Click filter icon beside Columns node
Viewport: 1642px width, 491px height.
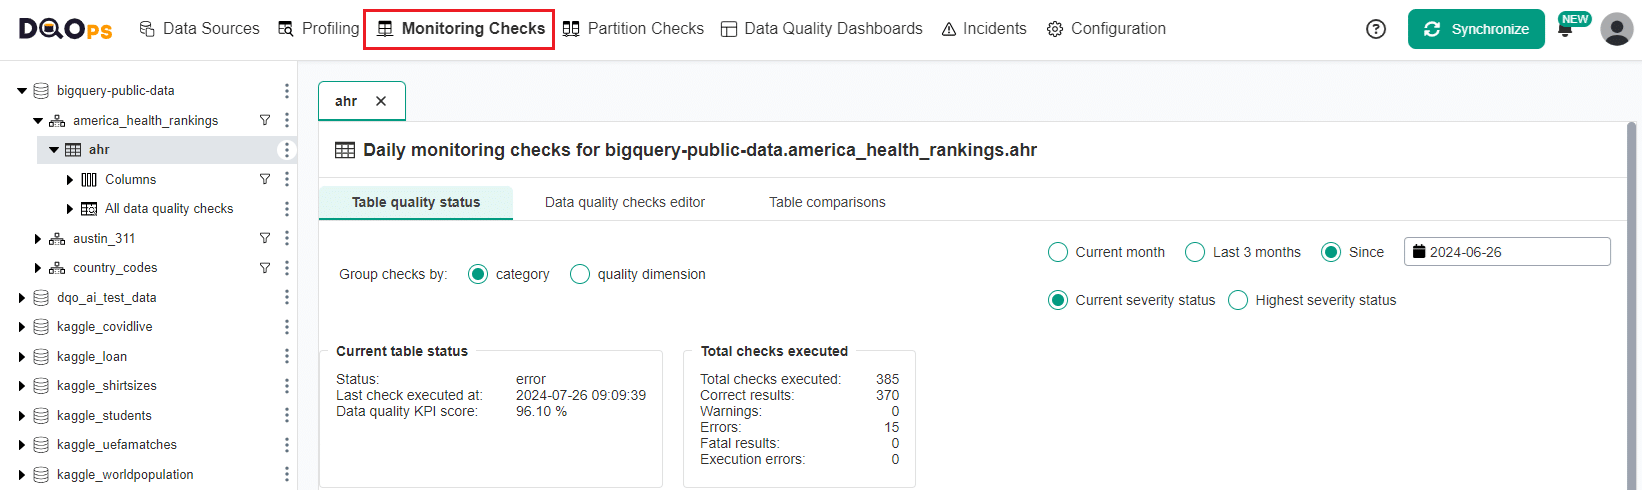tap(265, 179)
